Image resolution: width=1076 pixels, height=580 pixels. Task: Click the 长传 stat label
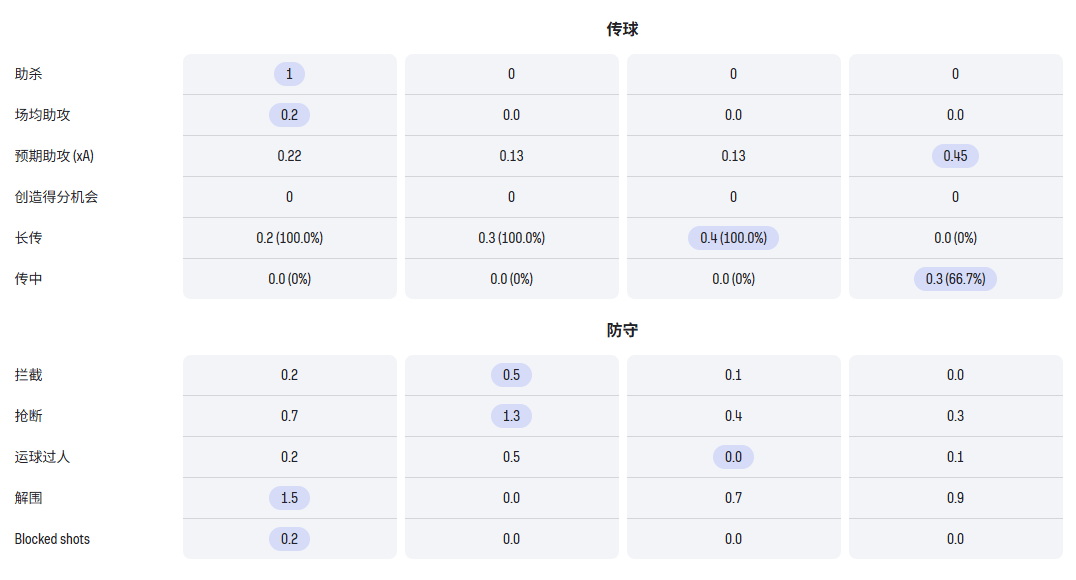tap(29, 238)
